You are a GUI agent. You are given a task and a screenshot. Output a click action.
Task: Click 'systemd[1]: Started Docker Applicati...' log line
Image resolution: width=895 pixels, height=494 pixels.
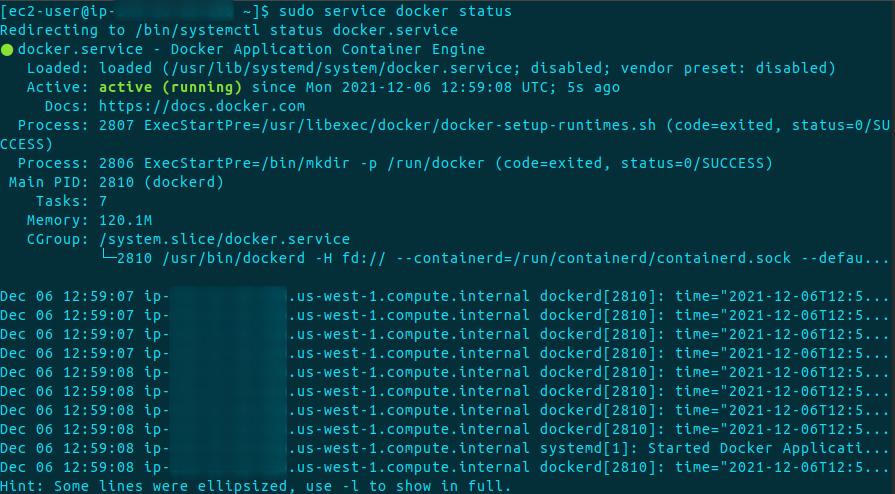[445, 448]
